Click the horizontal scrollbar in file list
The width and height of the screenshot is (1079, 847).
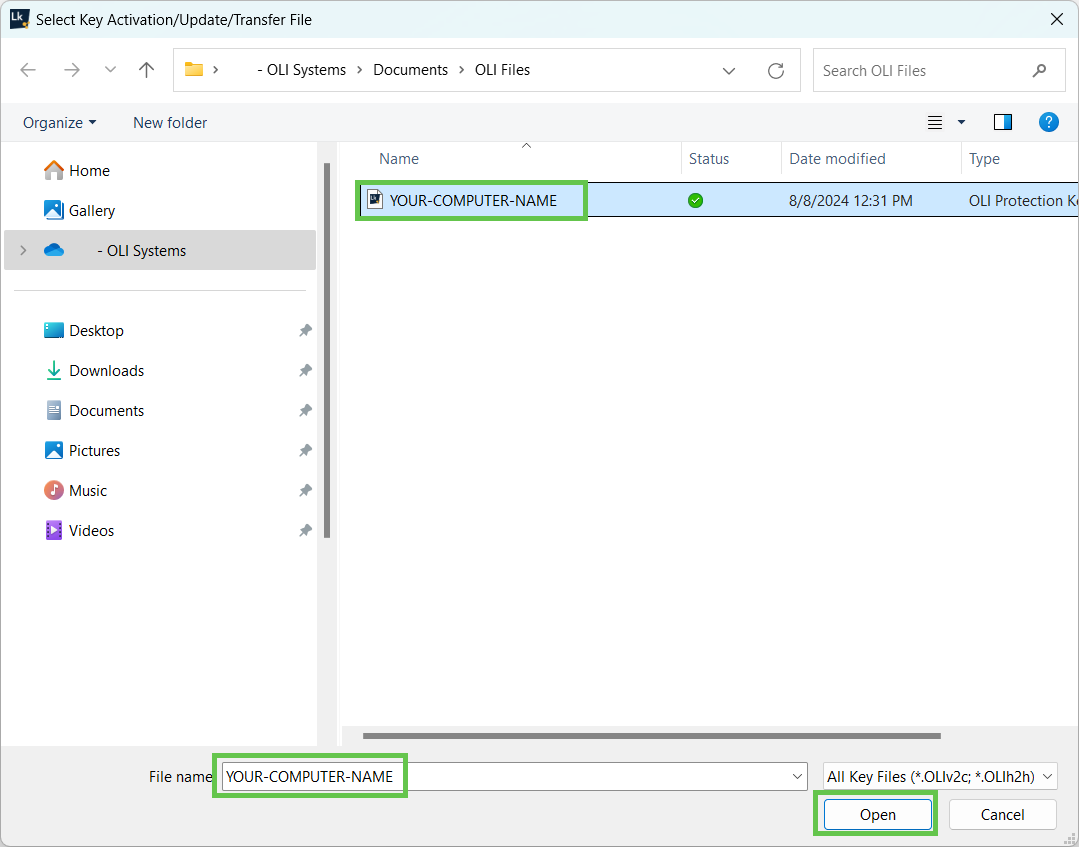pyautogui.click(x=651, y=736)
